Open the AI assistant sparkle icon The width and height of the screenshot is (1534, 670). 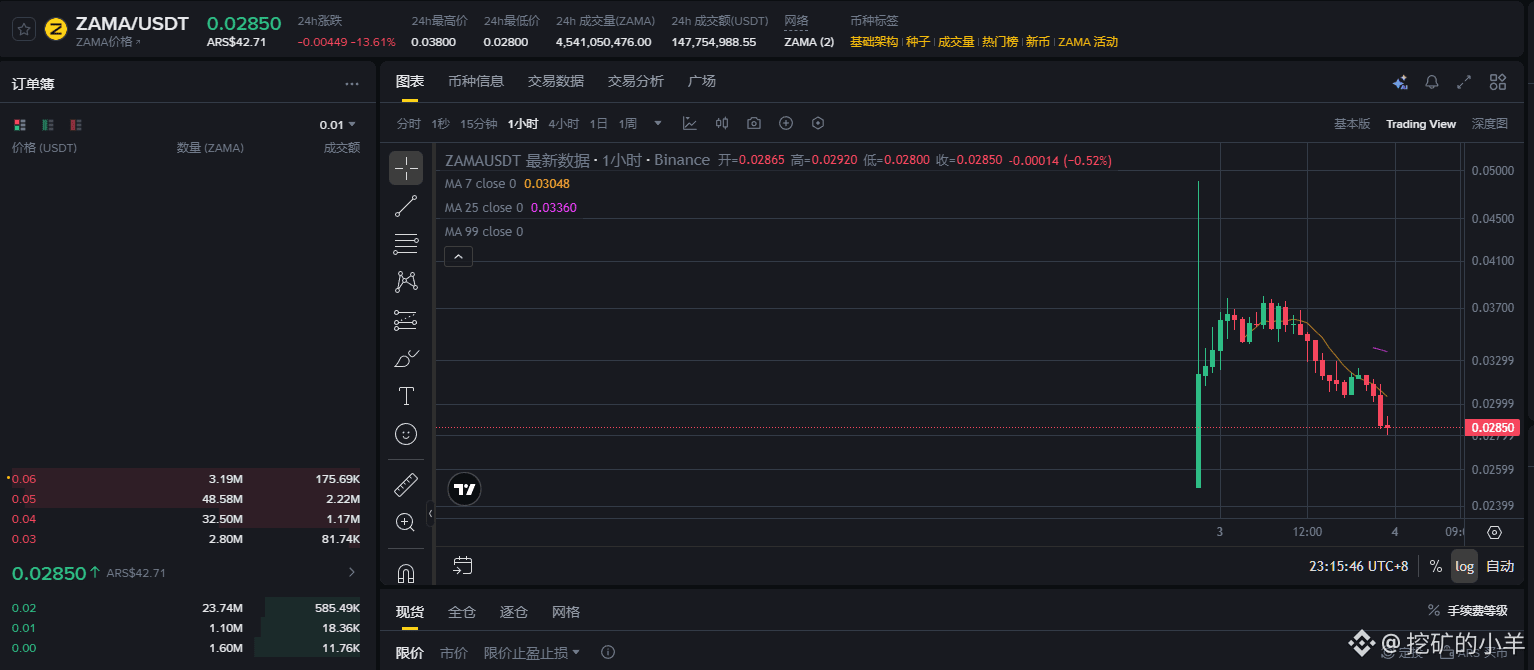[1400, 82]
